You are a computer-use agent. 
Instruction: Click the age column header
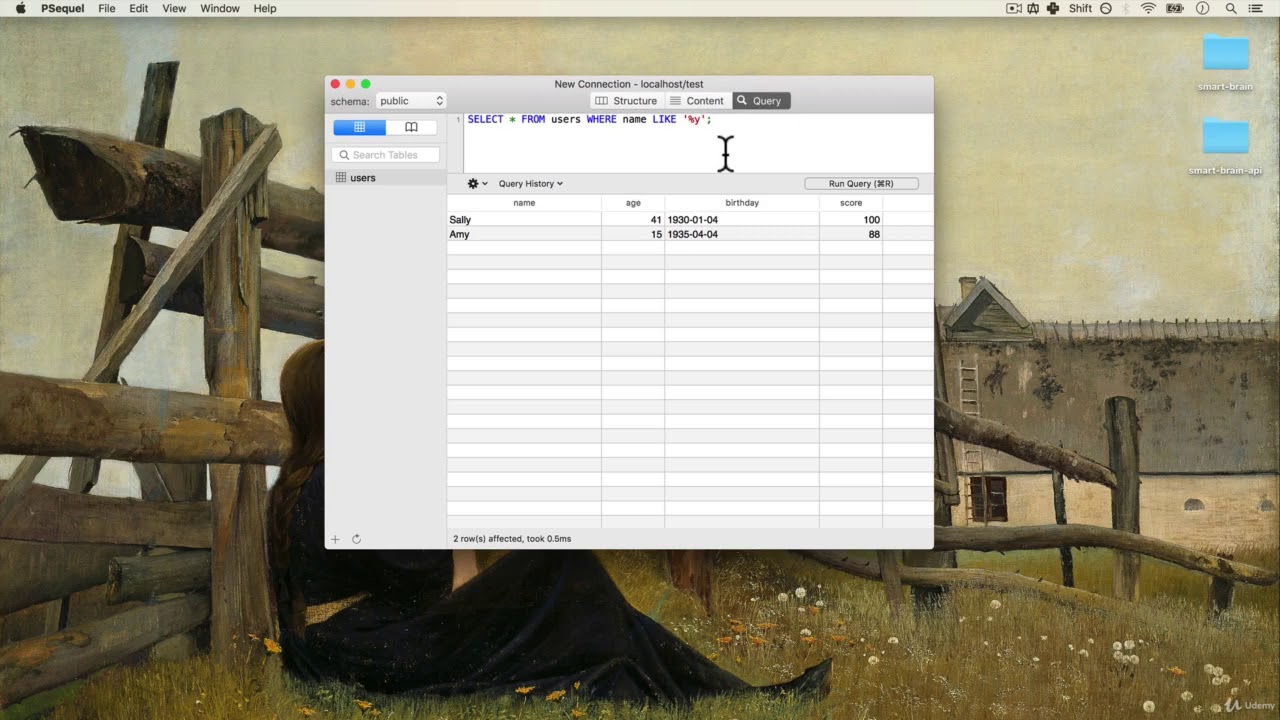[x=633, y=203]
